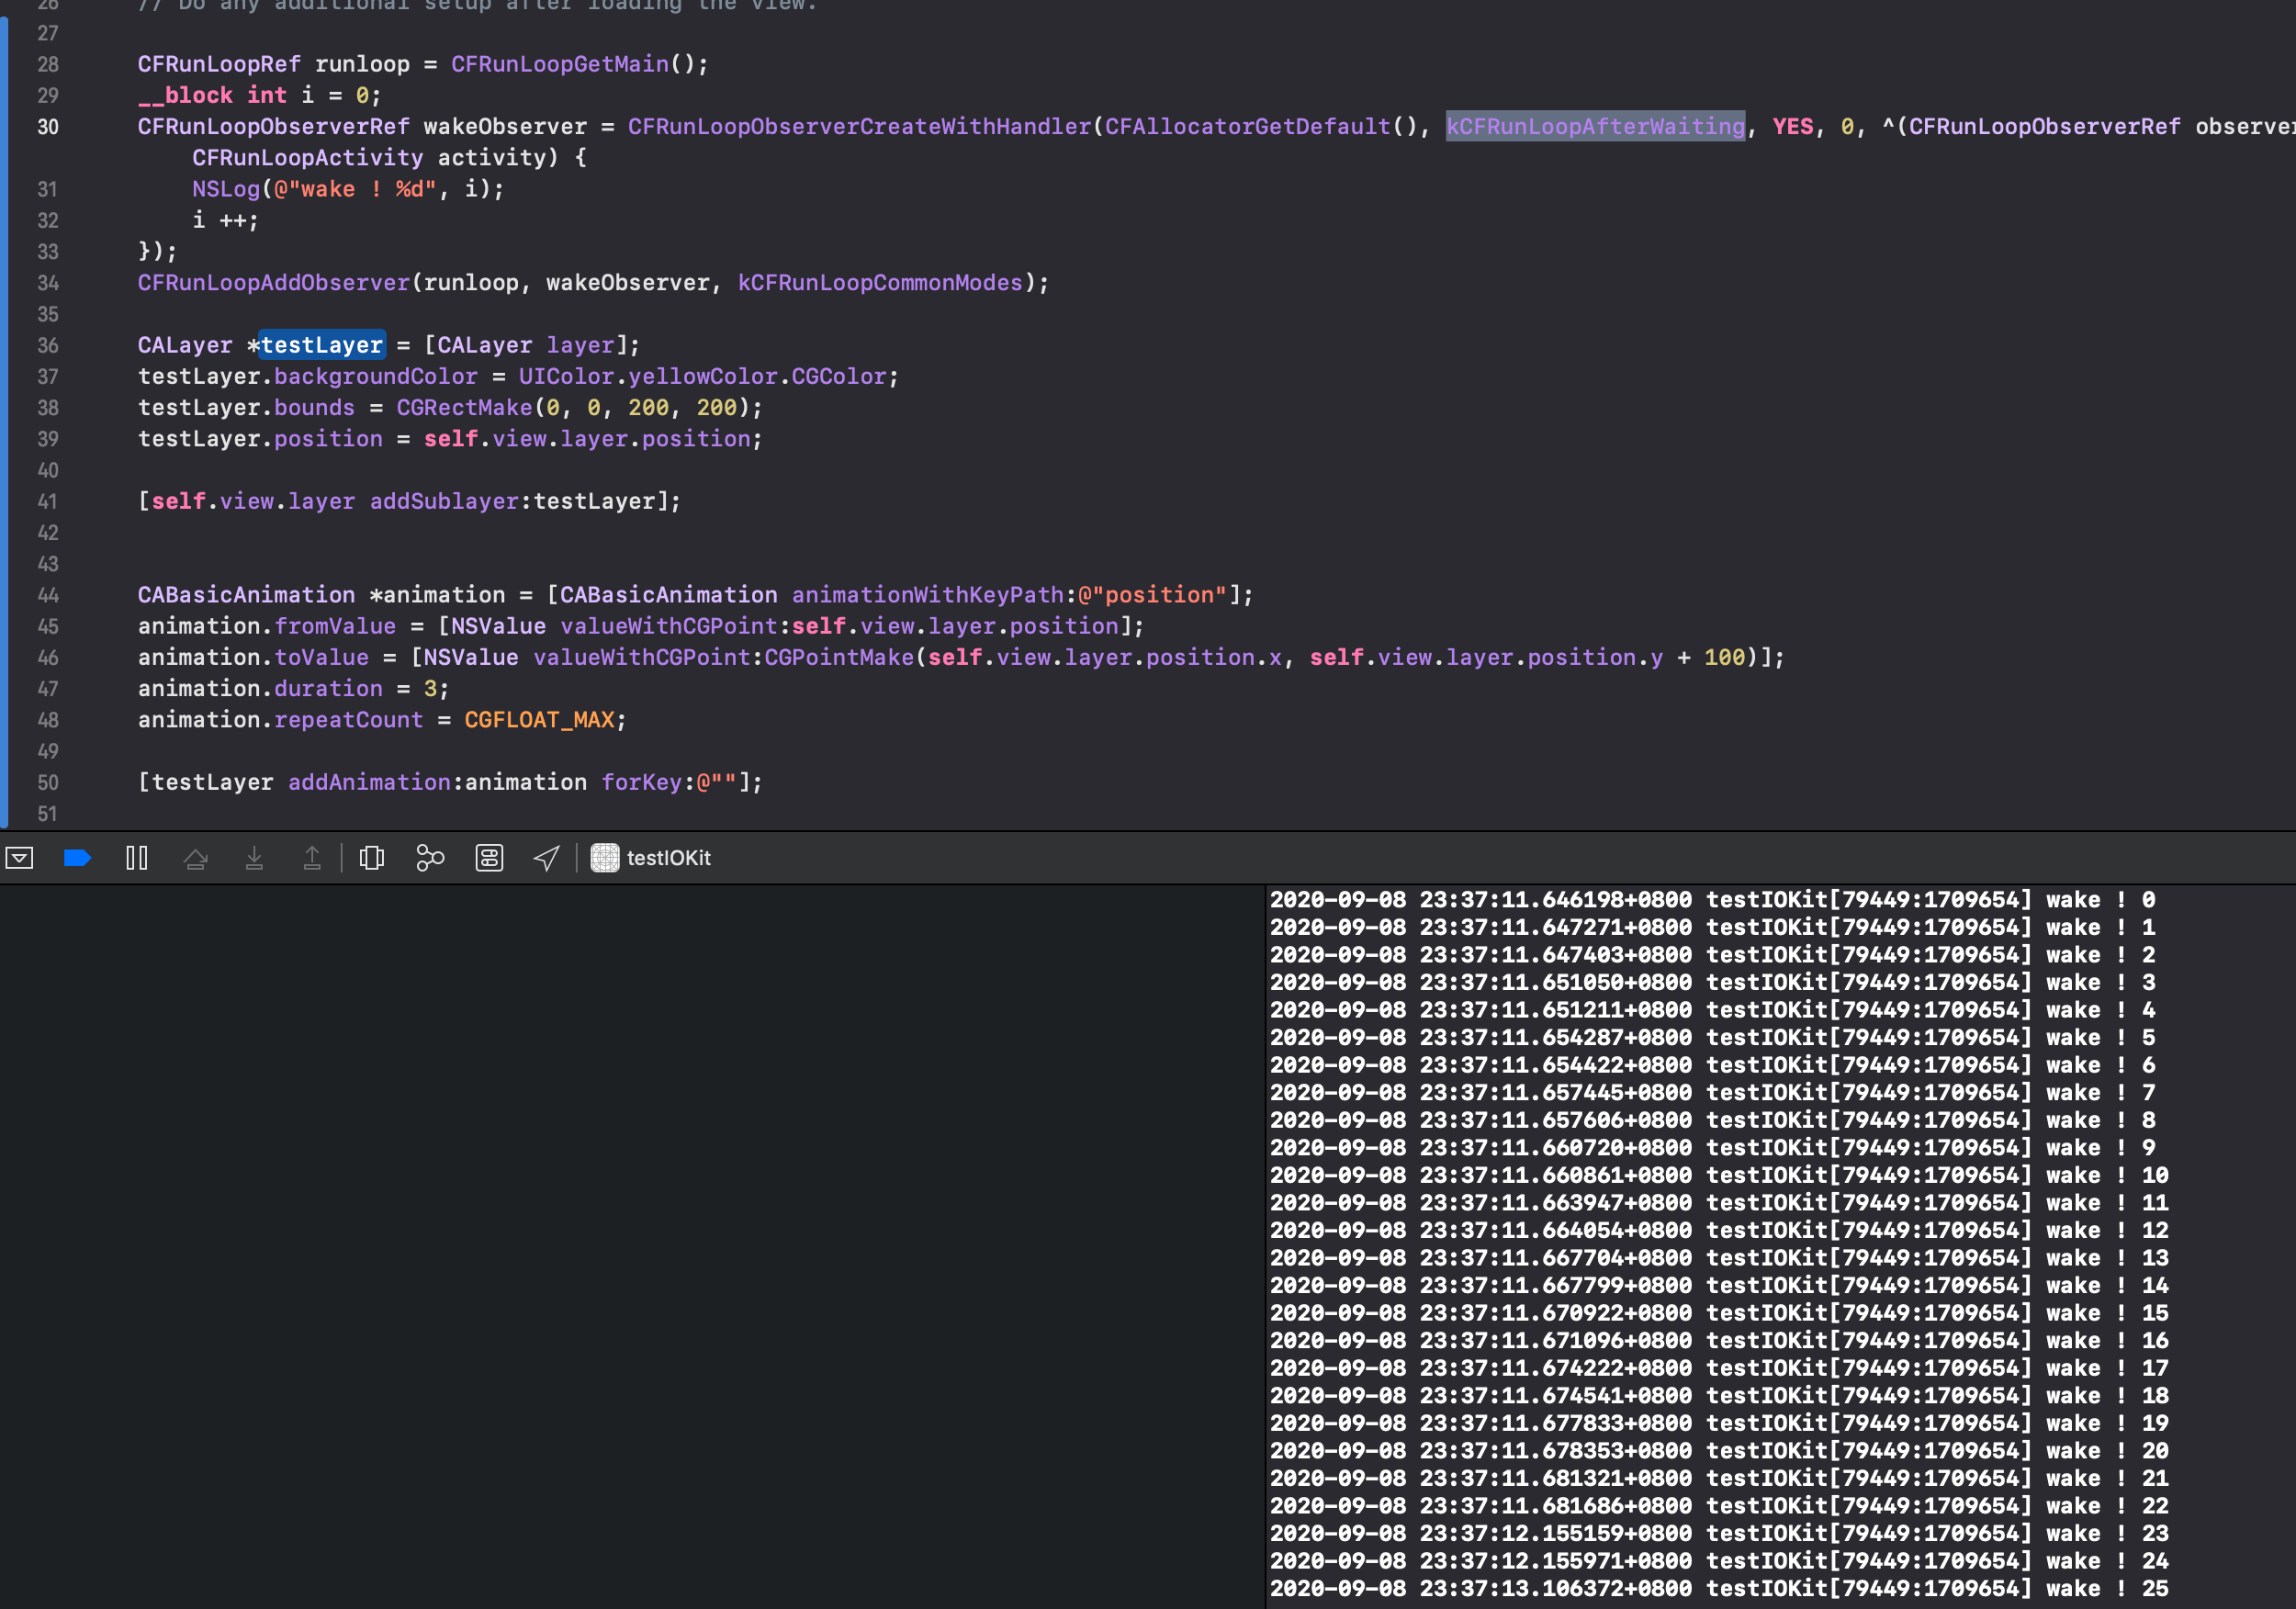Click CFRunLoopActivity parameter on wrapped line

point(308,158)
